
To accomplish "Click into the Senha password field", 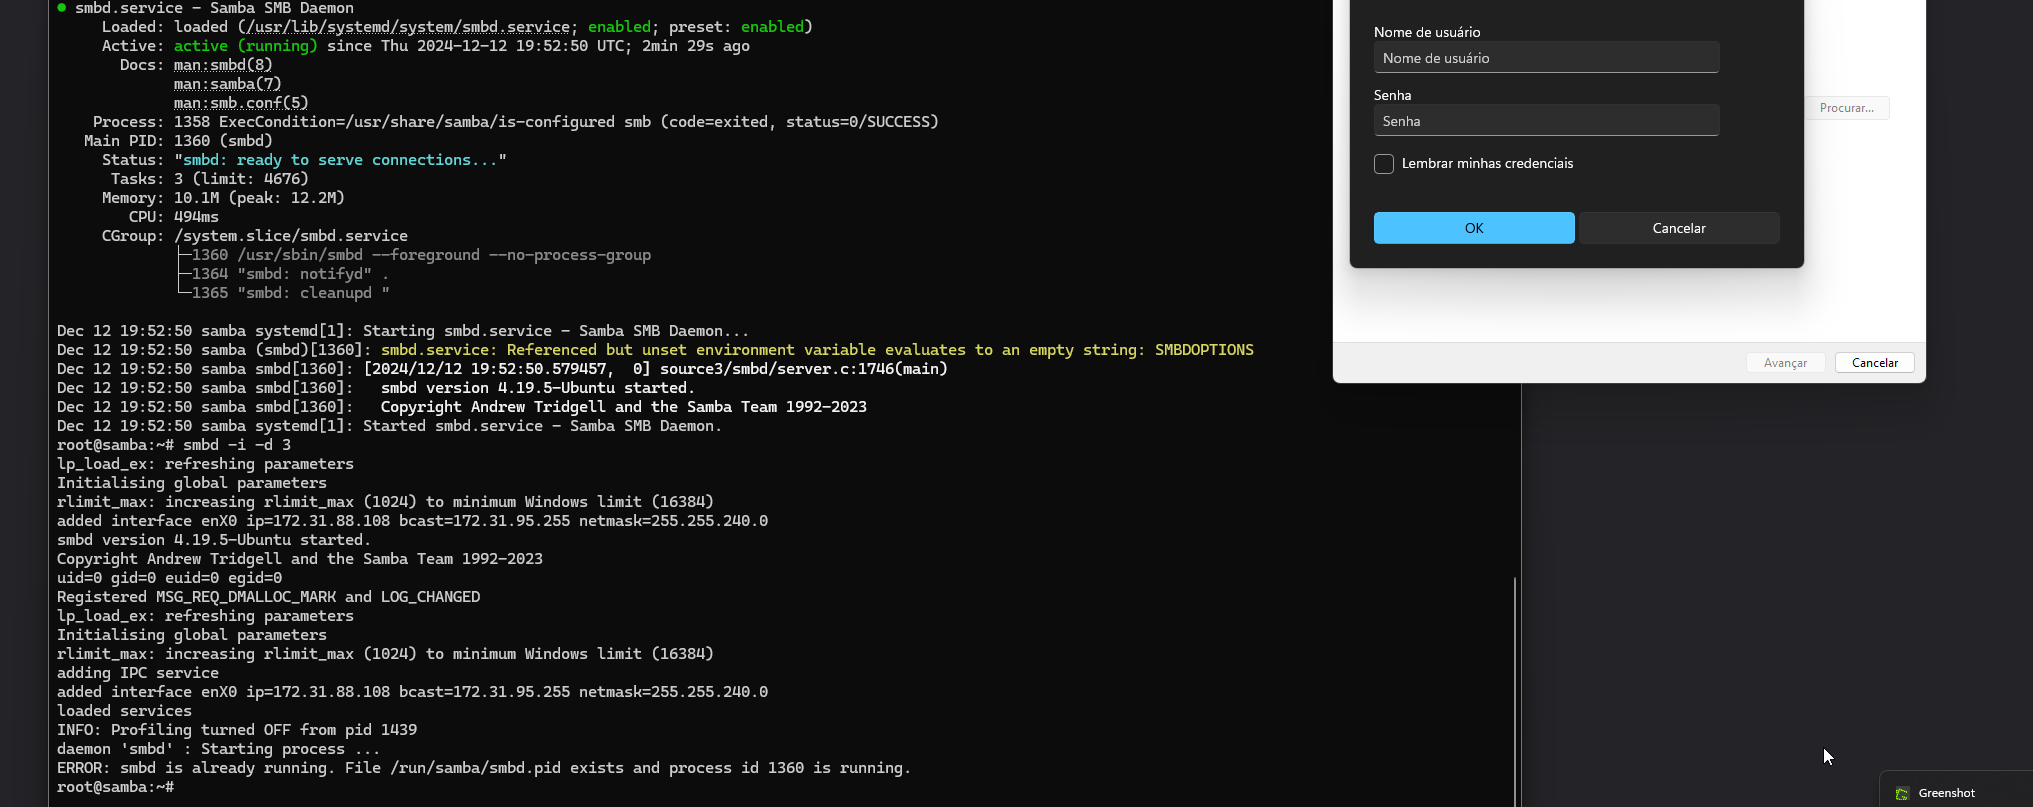I will [x=1546, y=121].
